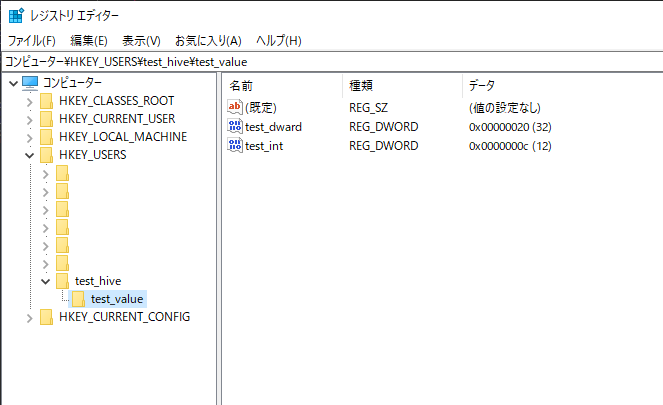Select the test_dward value name
The image size is (663, 405).
(x=274, y=127)
